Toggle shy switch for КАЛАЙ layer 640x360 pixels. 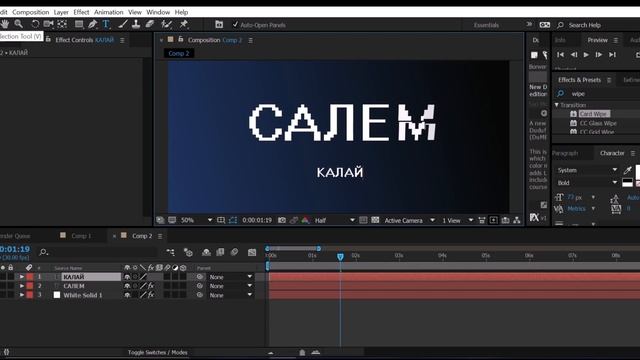(127, 277)
